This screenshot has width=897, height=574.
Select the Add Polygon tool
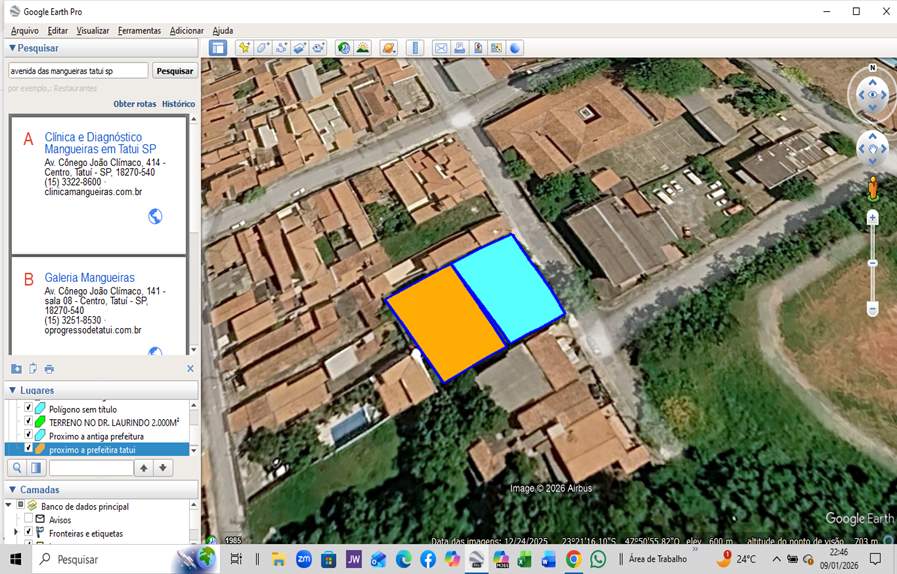tap(263, 48)
